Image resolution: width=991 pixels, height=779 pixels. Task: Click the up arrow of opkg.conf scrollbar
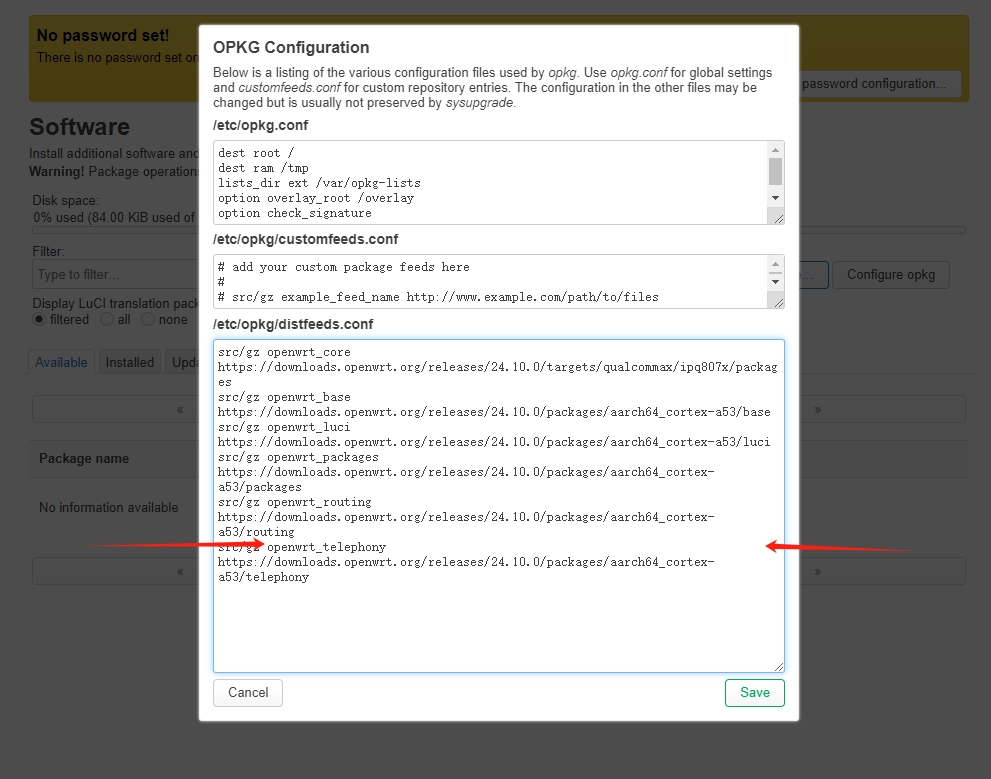click(775, 150)
